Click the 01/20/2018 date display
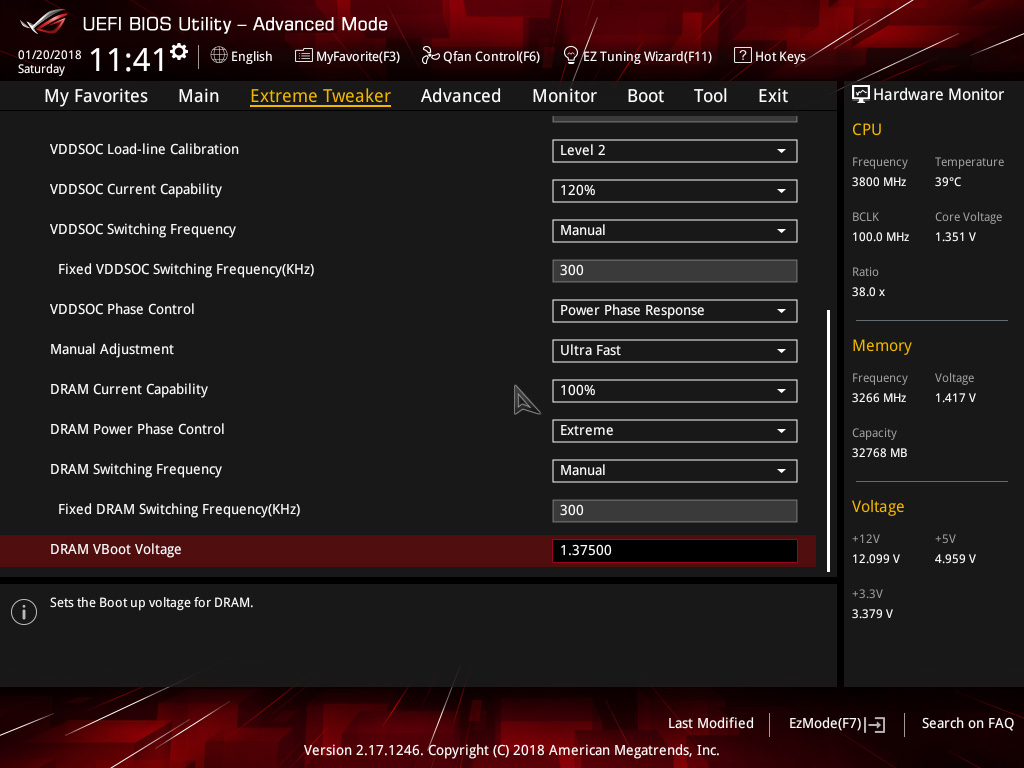Viewport: 1024px width, 768px height. click(x=50, y=55)
